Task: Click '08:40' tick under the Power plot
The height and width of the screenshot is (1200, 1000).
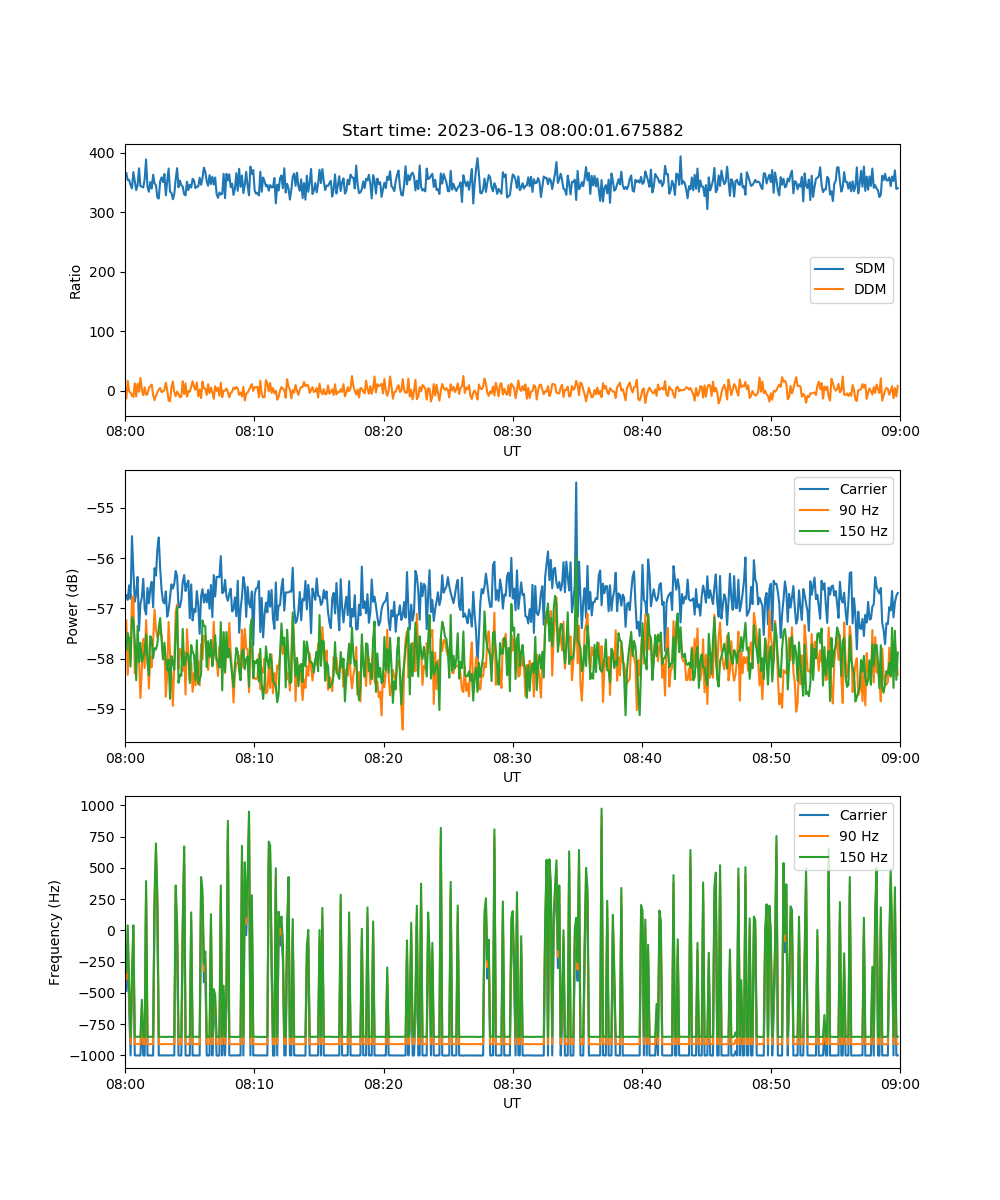Action: pyautogui.click(x=641, y=758)
